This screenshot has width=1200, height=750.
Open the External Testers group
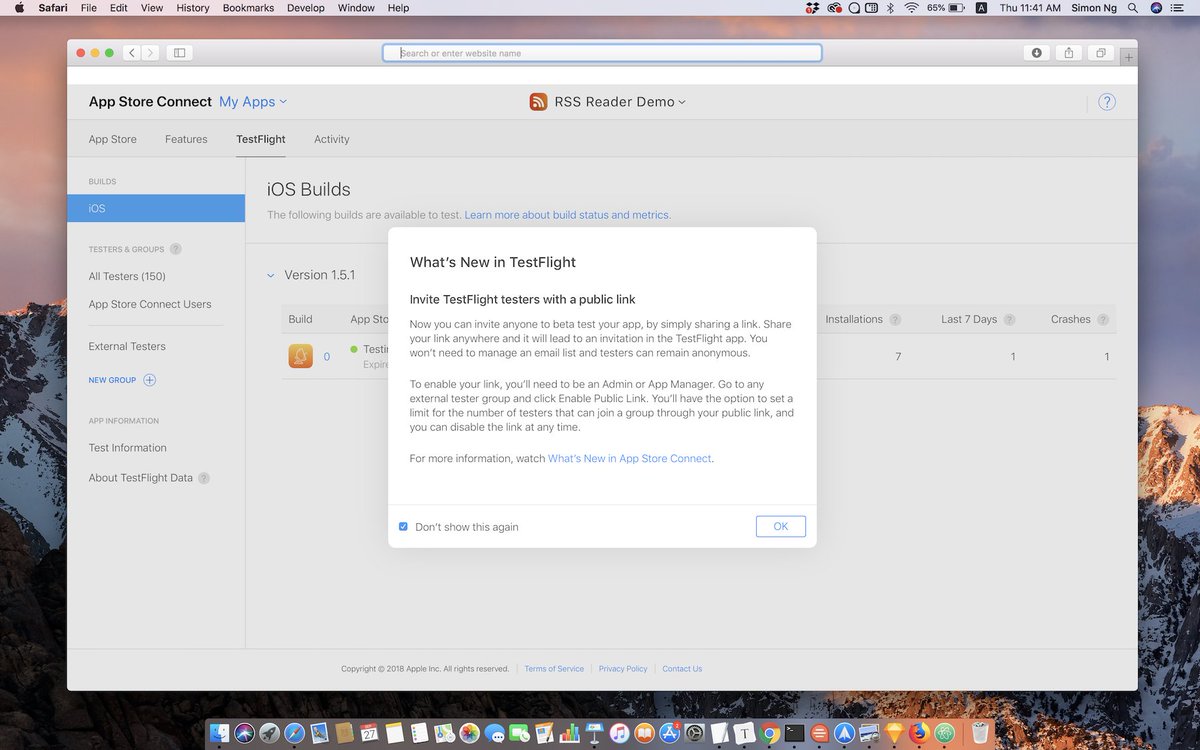(x=127, y=346)
